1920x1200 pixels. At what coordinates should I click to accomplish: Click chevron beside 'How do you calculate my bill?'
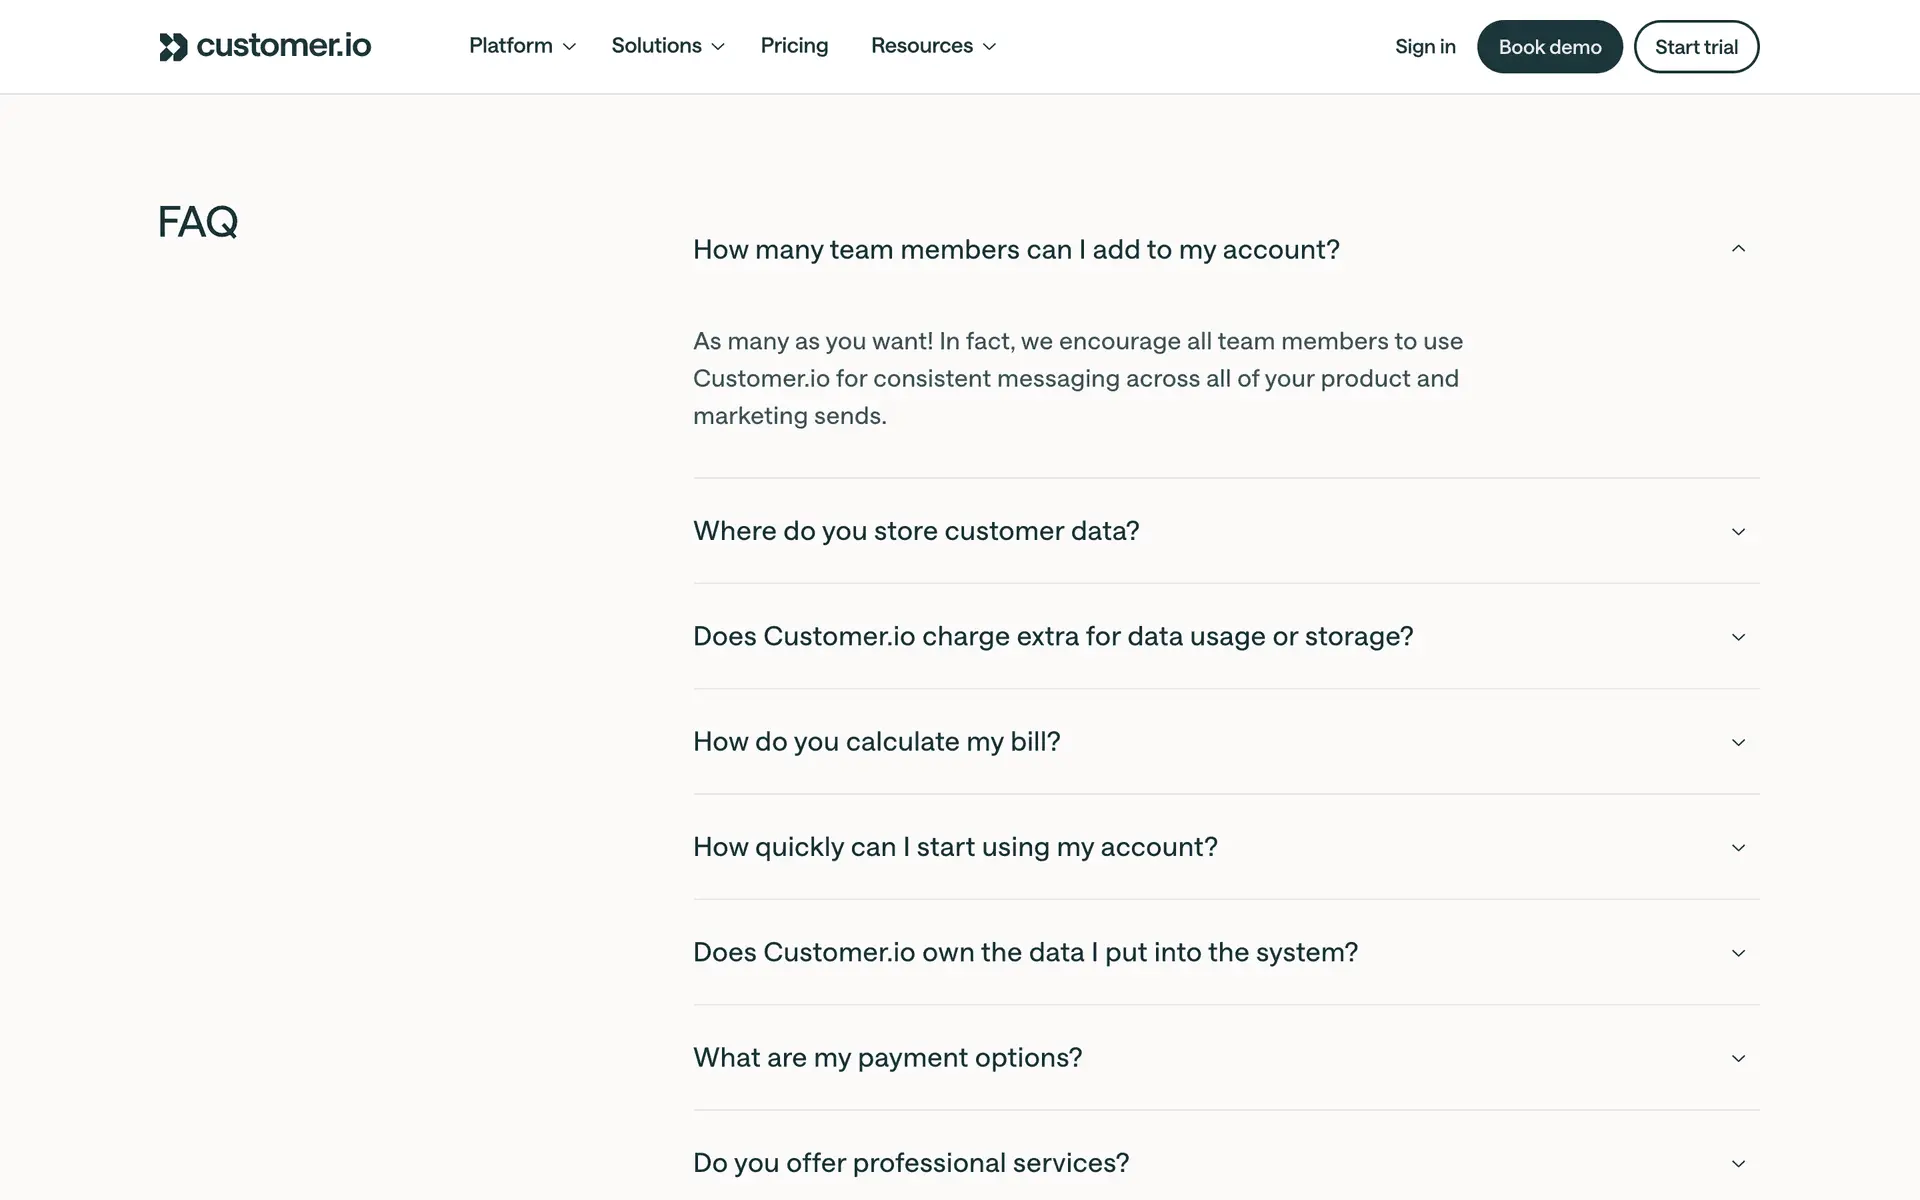pos(1738,742)
